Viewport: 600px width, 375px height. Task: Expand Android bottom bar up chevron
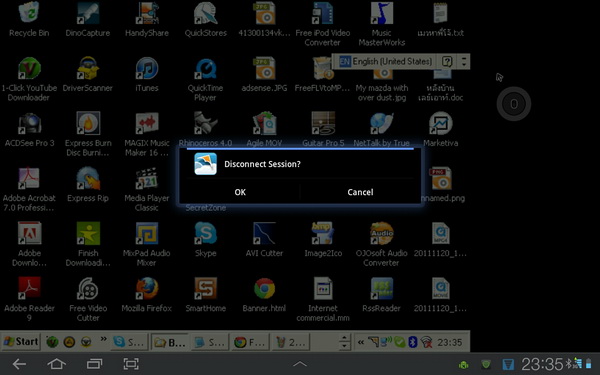(x=300, y=364)
